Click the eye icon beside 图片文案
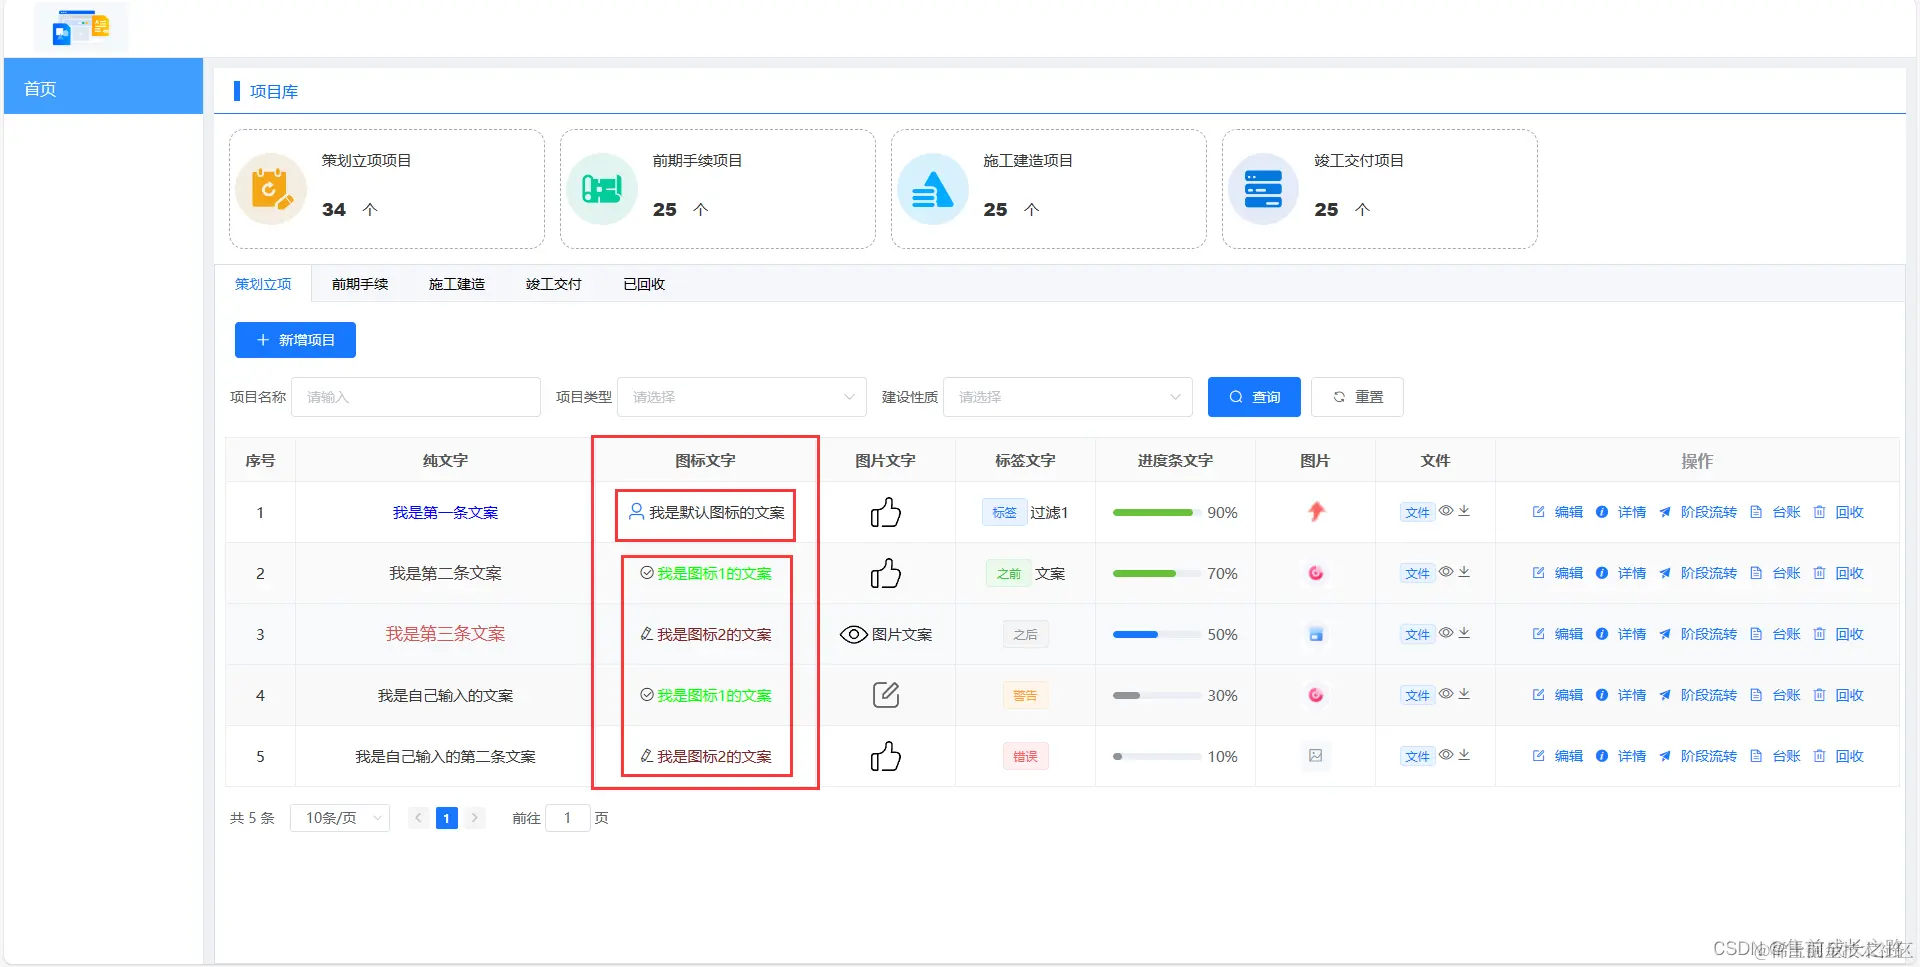Viewport: 1920px width, 967px height. tap(853, 634)
